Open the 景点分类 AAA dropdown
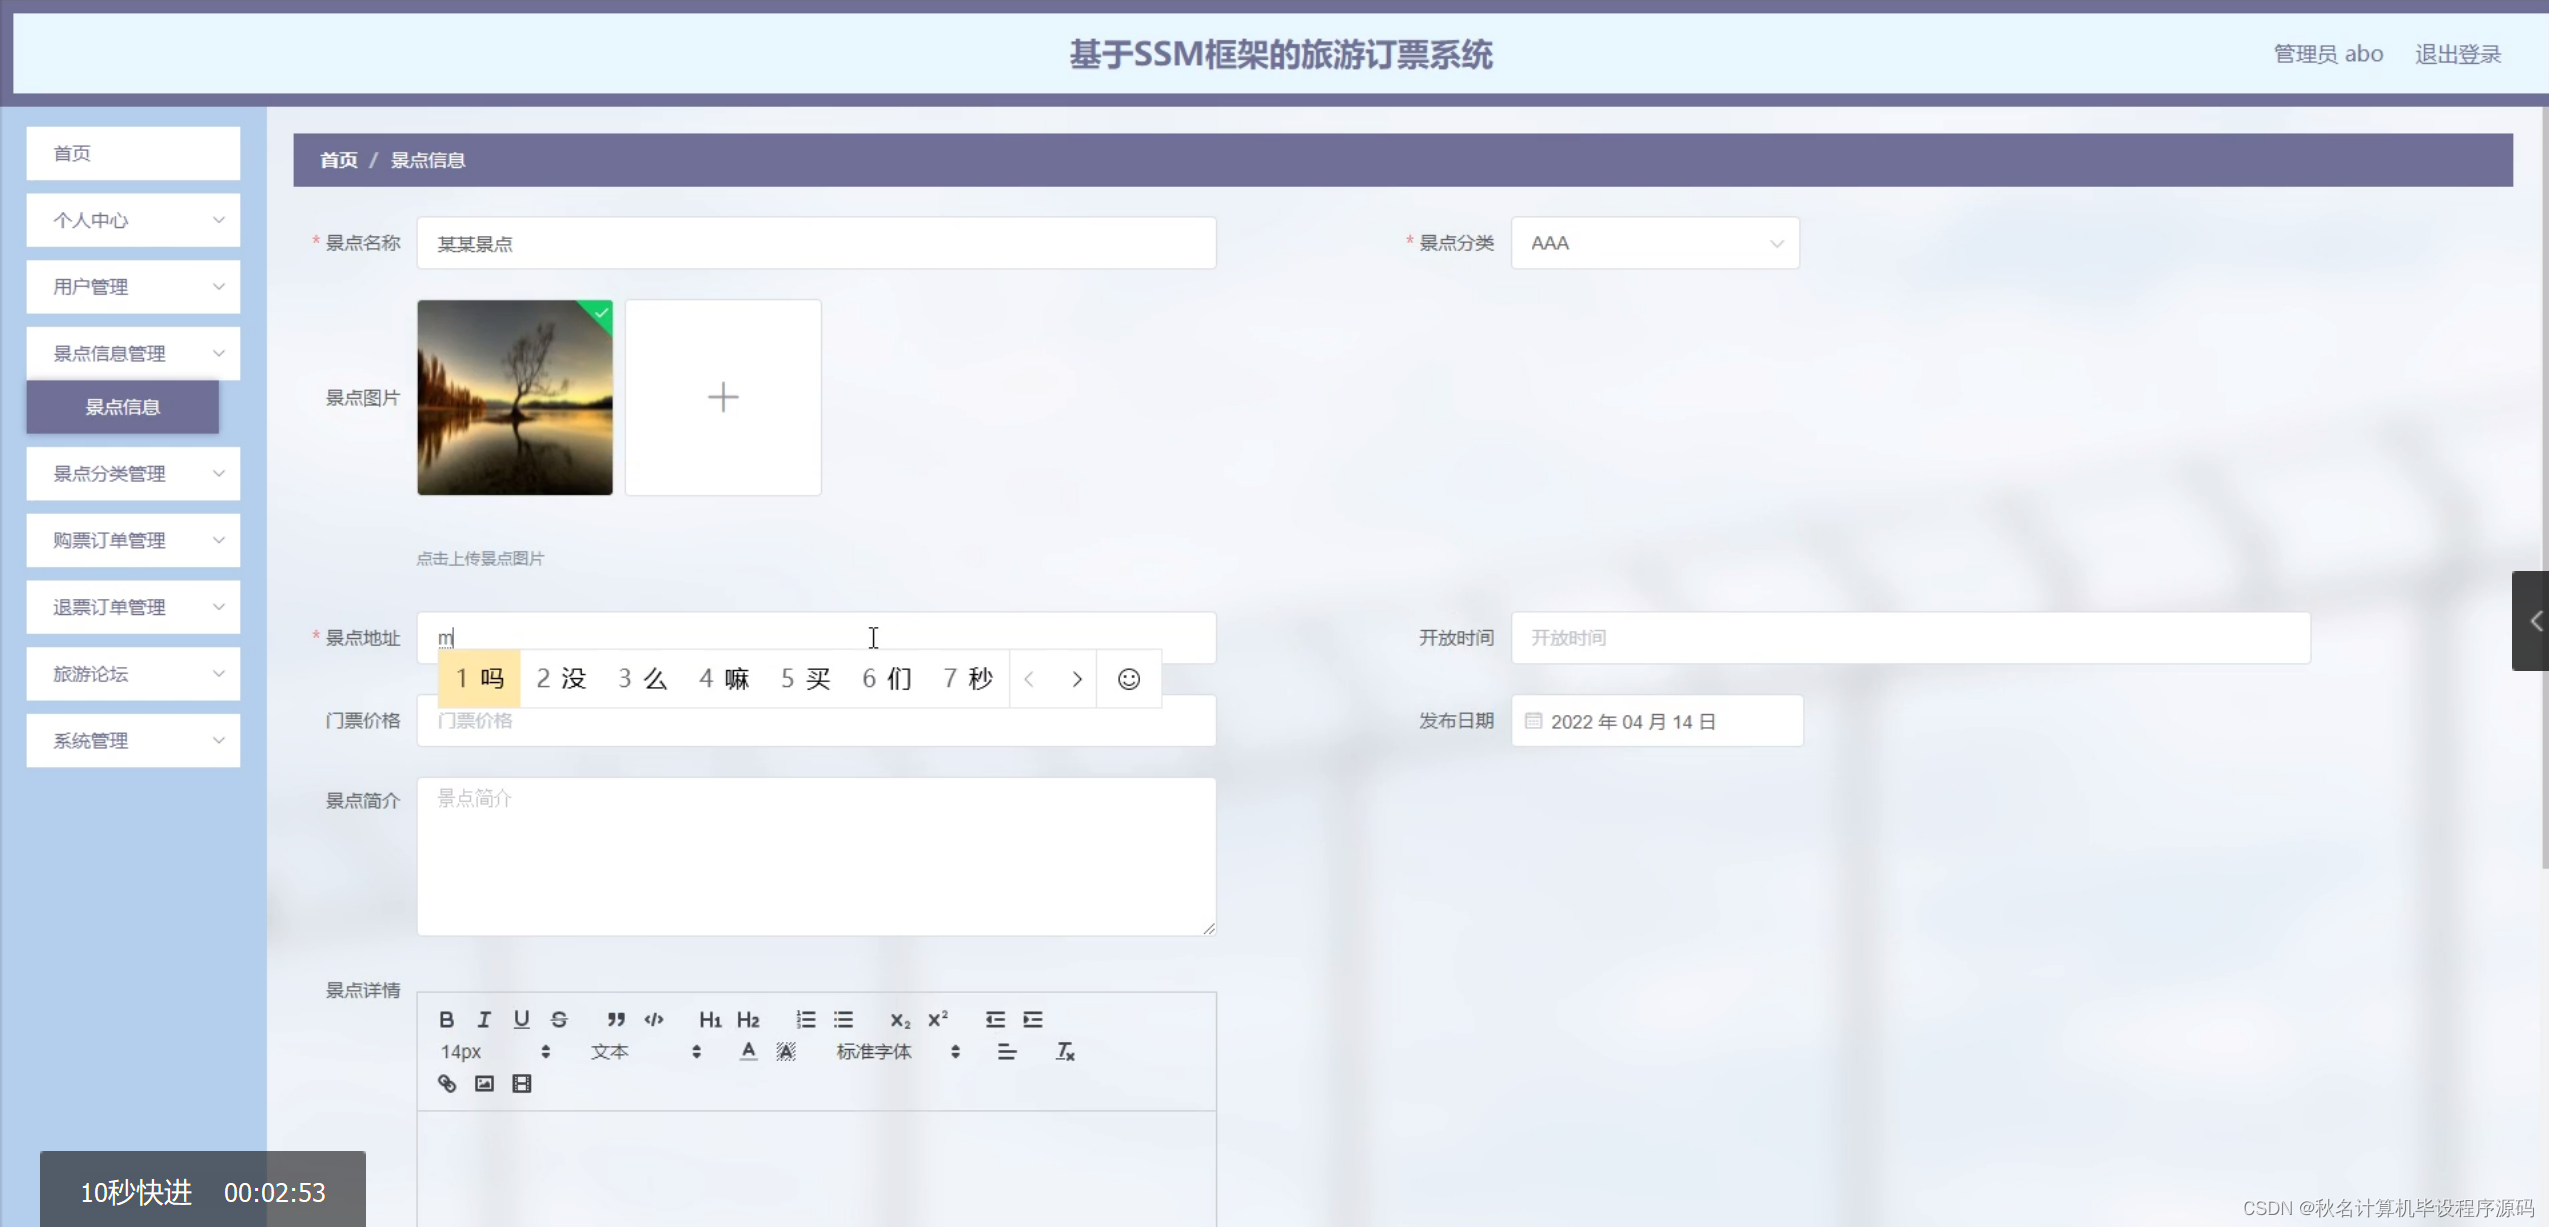2549x1227 pixels. pos(1654,243)
